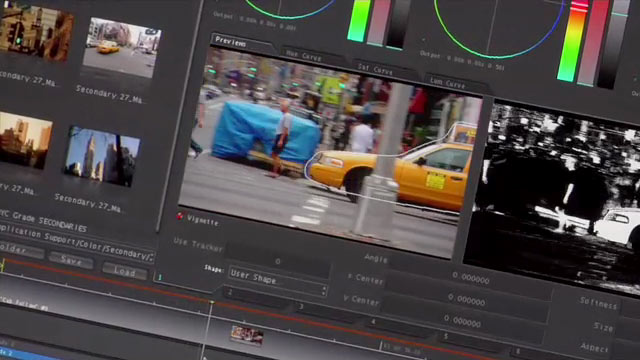This screenshot has width=640, height=360.
Task: Adjust the second color wheel's rainbow hue slider
Action: 574,41
